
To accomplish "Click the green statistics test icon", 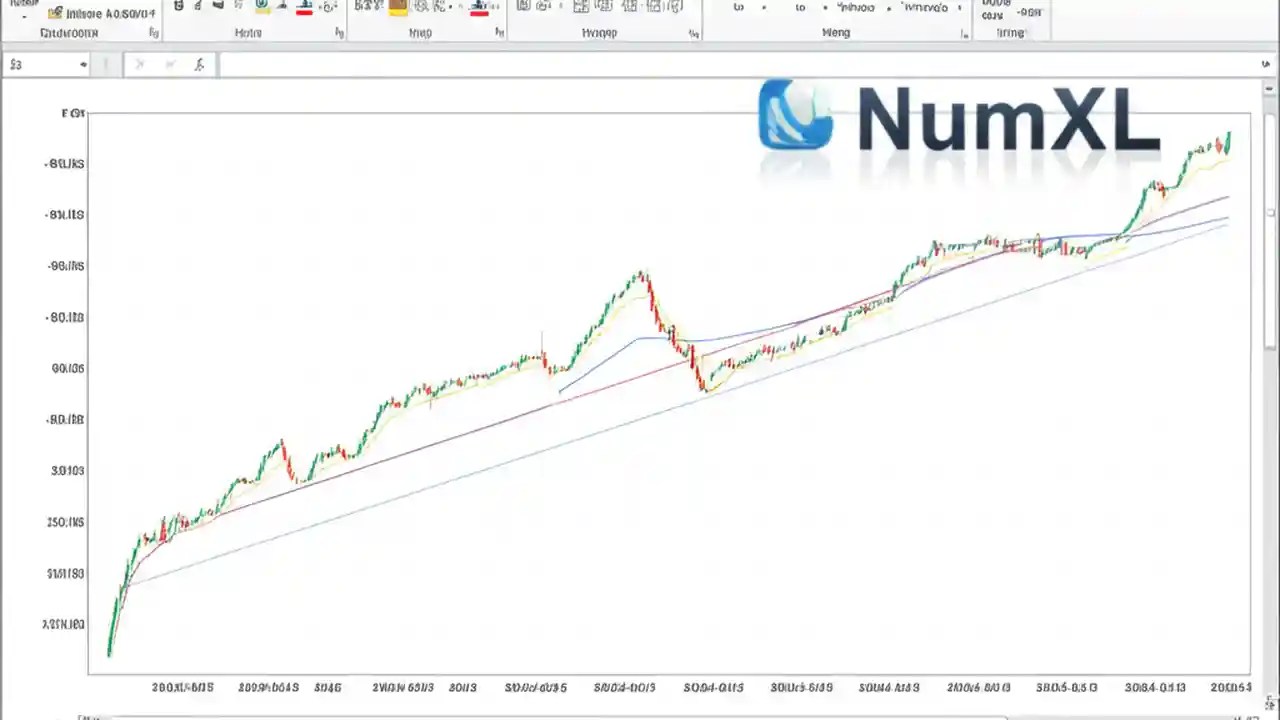I will click(x=260, y=8).
